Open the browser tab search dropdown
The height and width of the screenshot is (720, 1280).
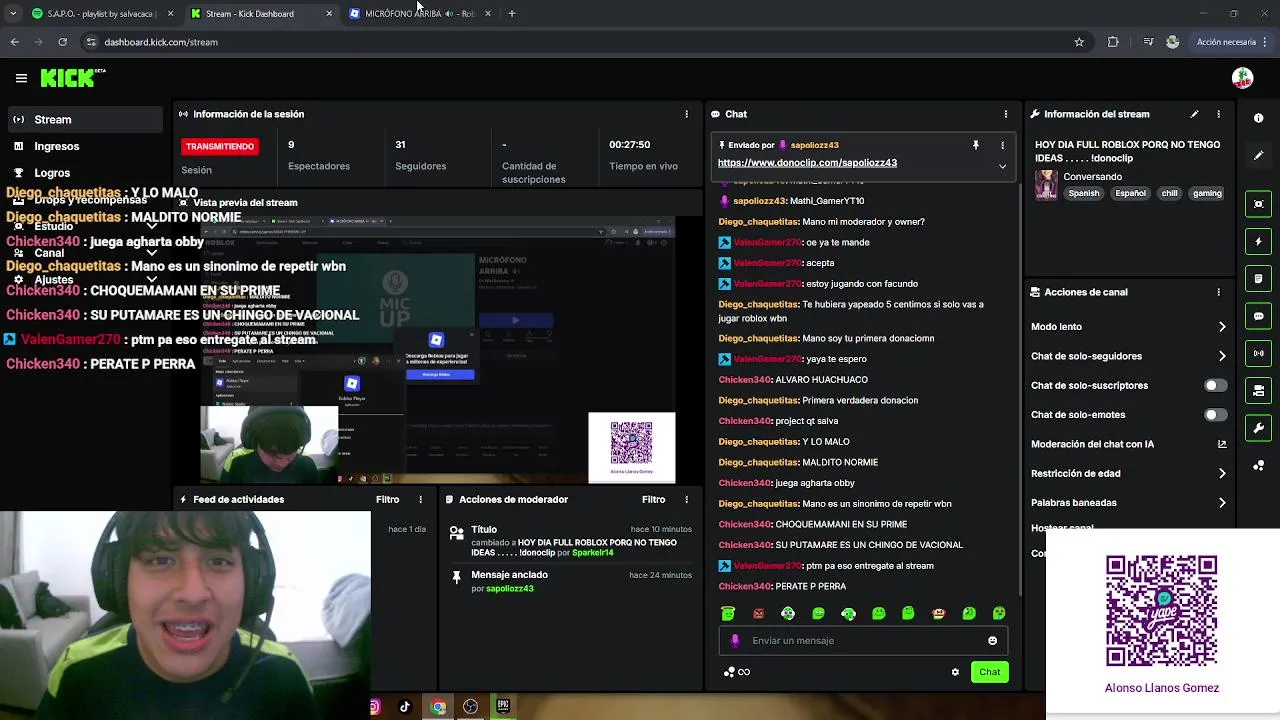13,14
